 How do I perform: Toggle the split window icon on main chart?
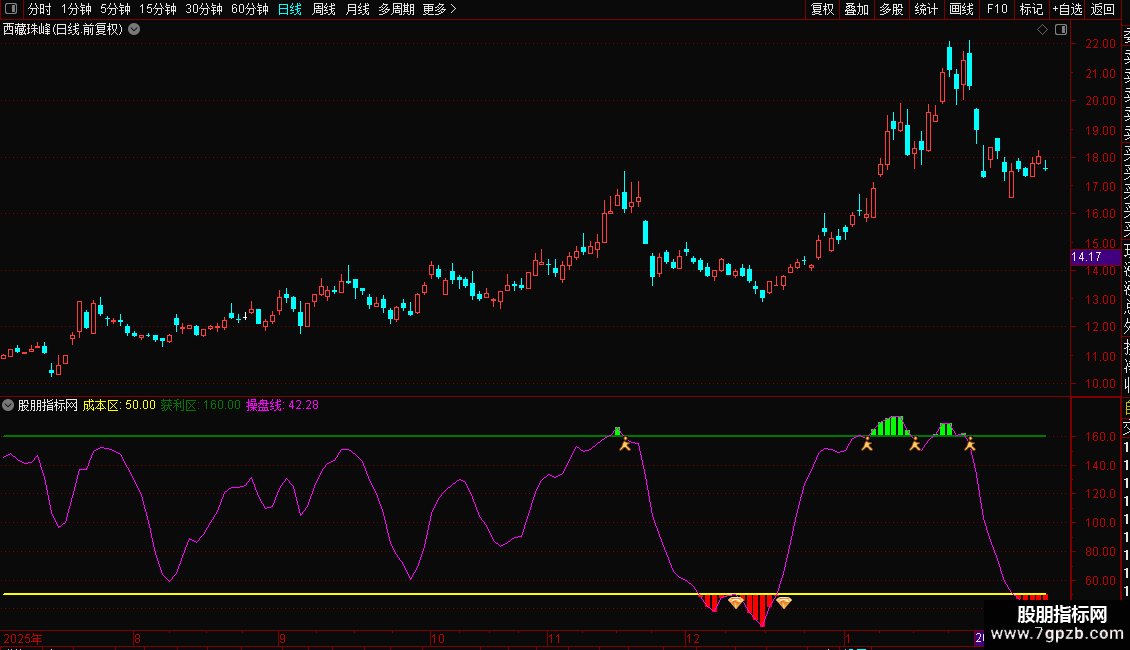[1061, 29]
